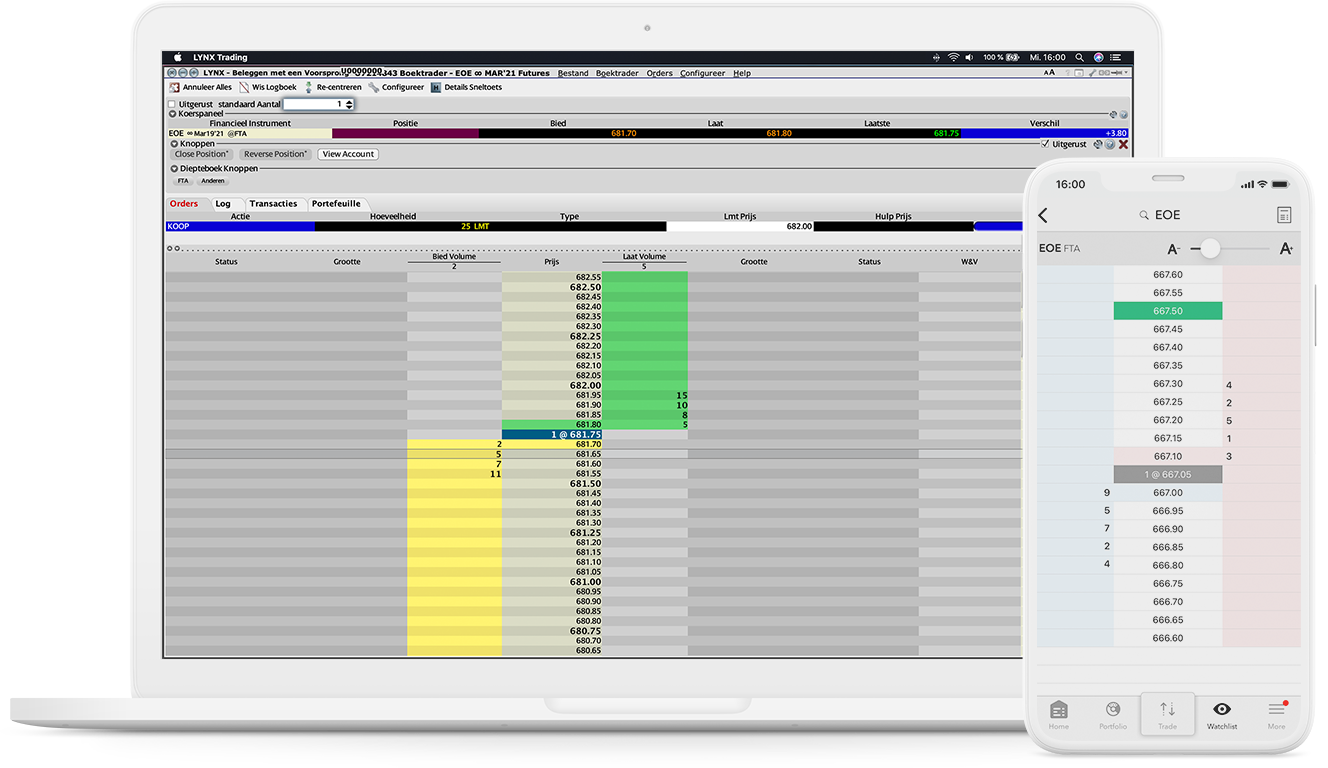Collapse the Knoppen section

[x=173, y=144]
